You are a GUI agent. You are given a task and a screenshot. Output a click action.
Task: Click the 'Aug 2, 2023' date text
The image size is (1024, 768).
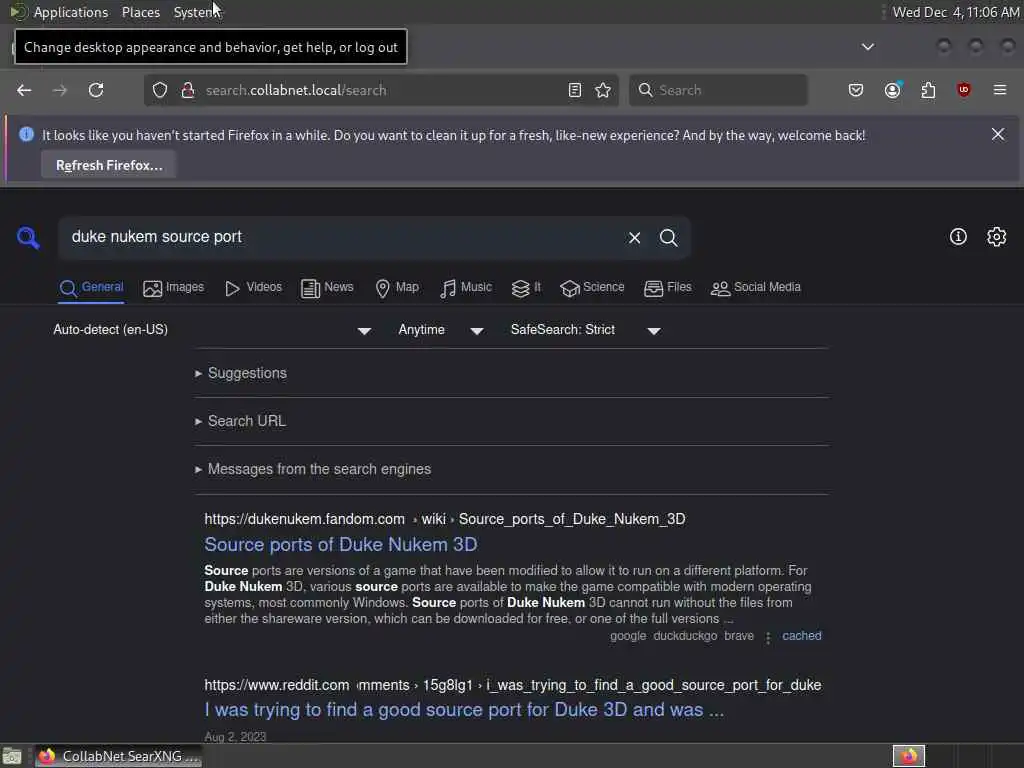click(x=235, y=737)
